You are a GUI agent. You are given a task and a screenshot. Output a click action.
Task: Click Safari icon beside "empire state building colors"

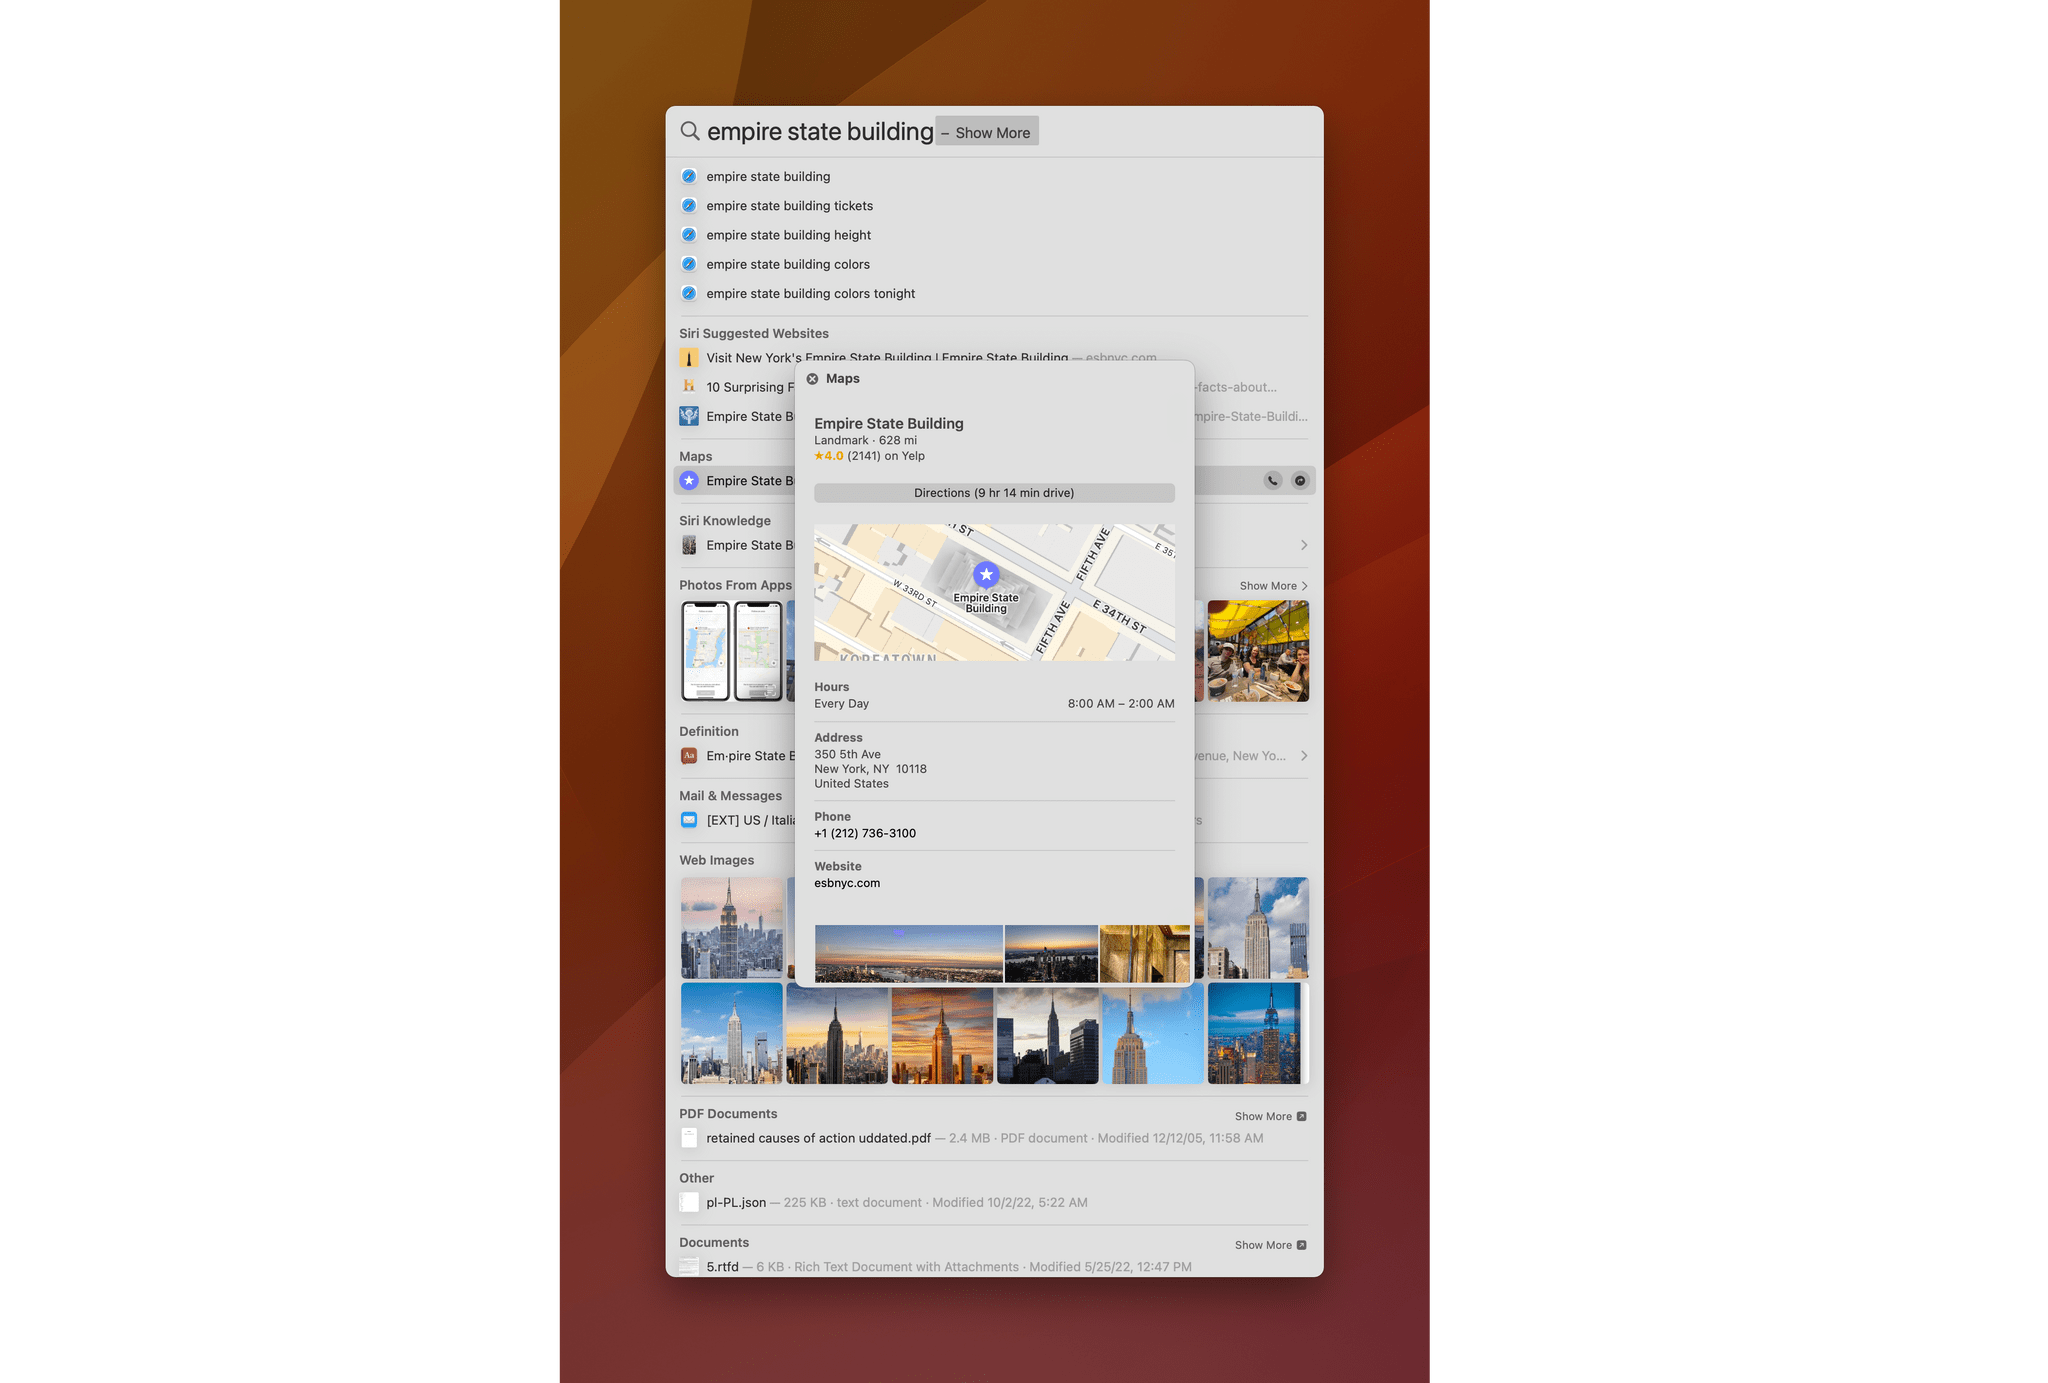point(689,264)
